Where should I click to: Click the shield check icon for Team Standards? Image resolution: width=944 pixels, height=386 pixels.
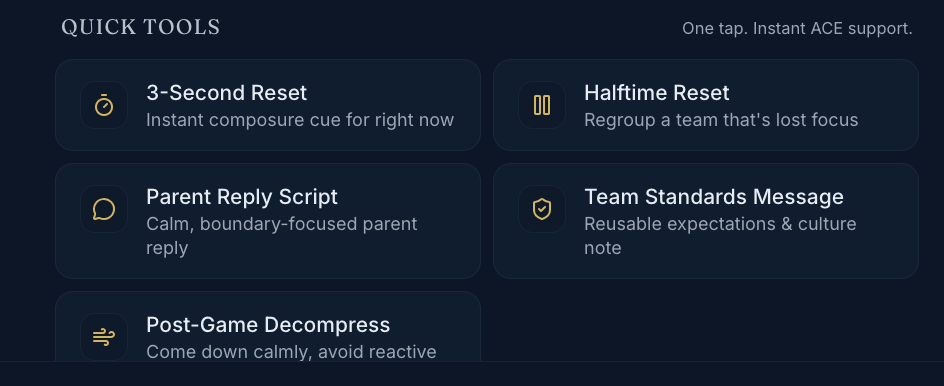(542, 209)
